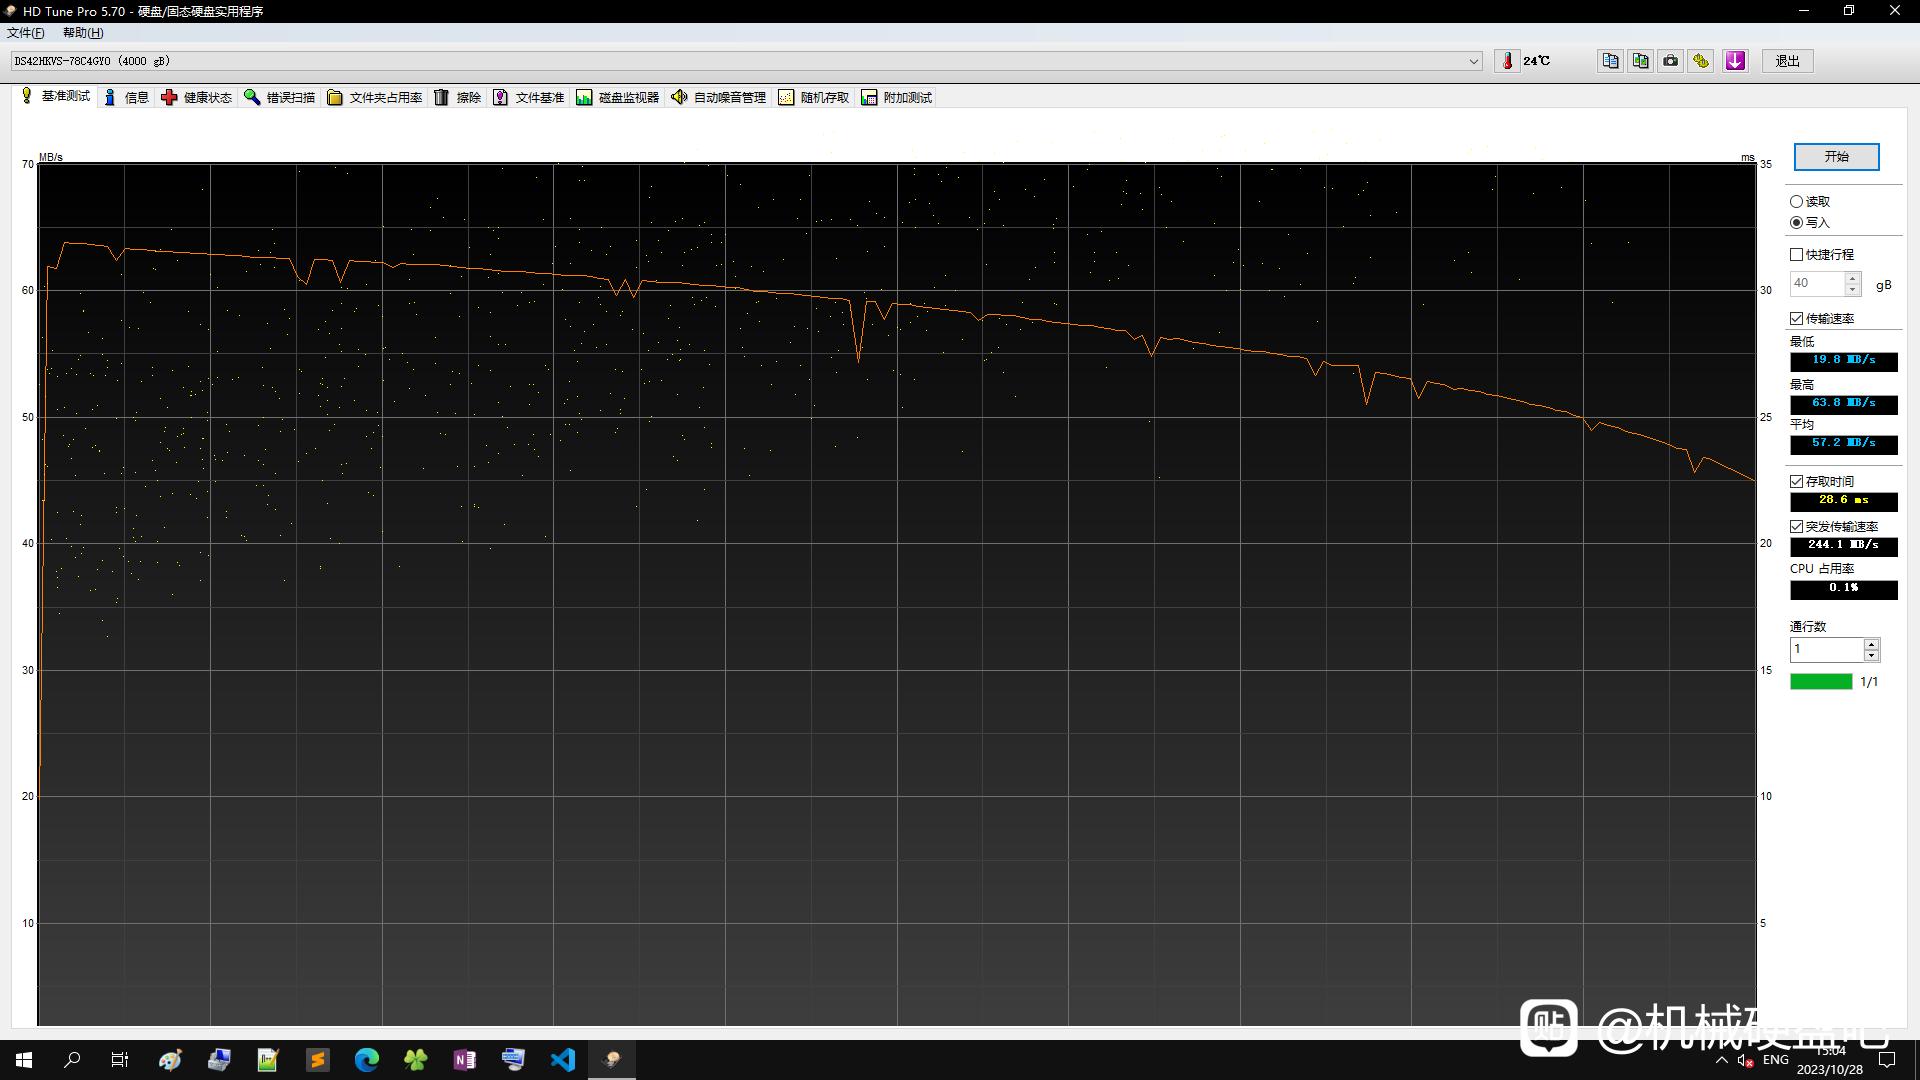Image resolution: width=1920 pixels, height=1080 pixels.
Task: Open the Windows Start menu
Action: pos(24,1060)
